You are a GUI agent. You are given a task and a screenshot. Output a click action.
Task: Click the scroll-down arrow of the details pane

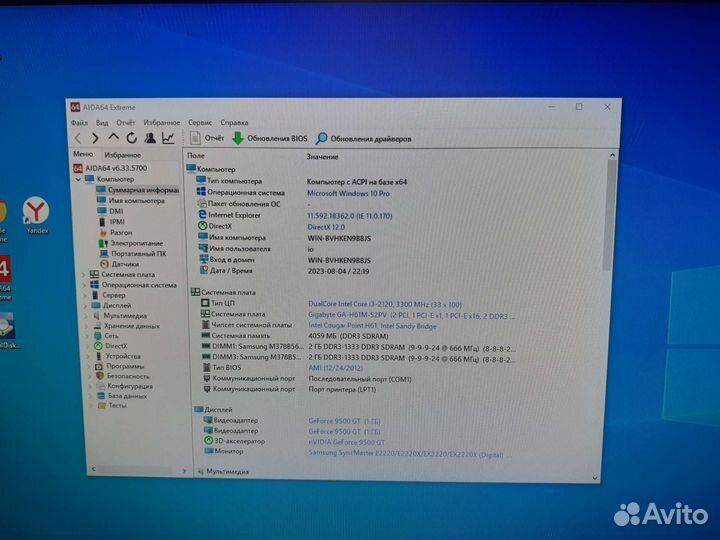click(x=595, y=478)
